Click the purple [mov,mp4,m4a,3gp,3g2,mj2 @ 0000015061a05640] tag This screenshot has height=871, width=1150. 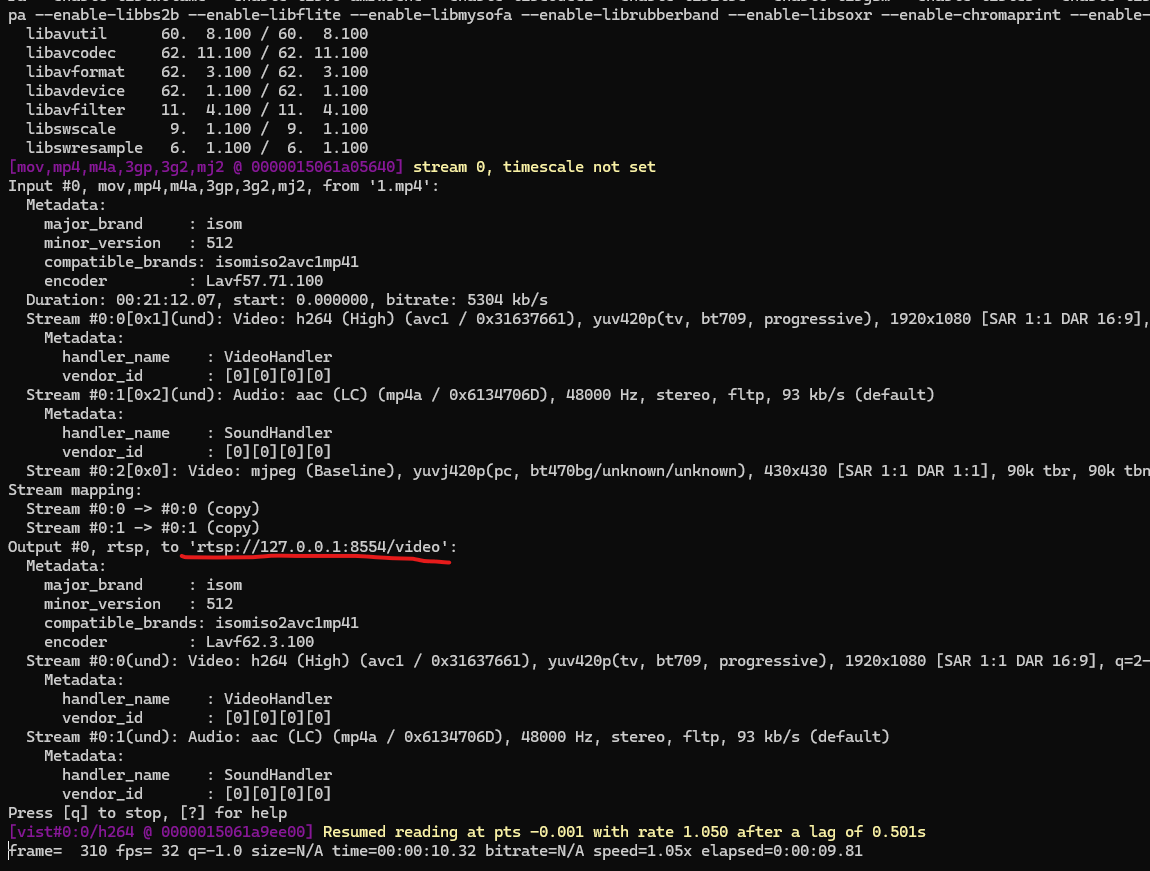(205, 167)
